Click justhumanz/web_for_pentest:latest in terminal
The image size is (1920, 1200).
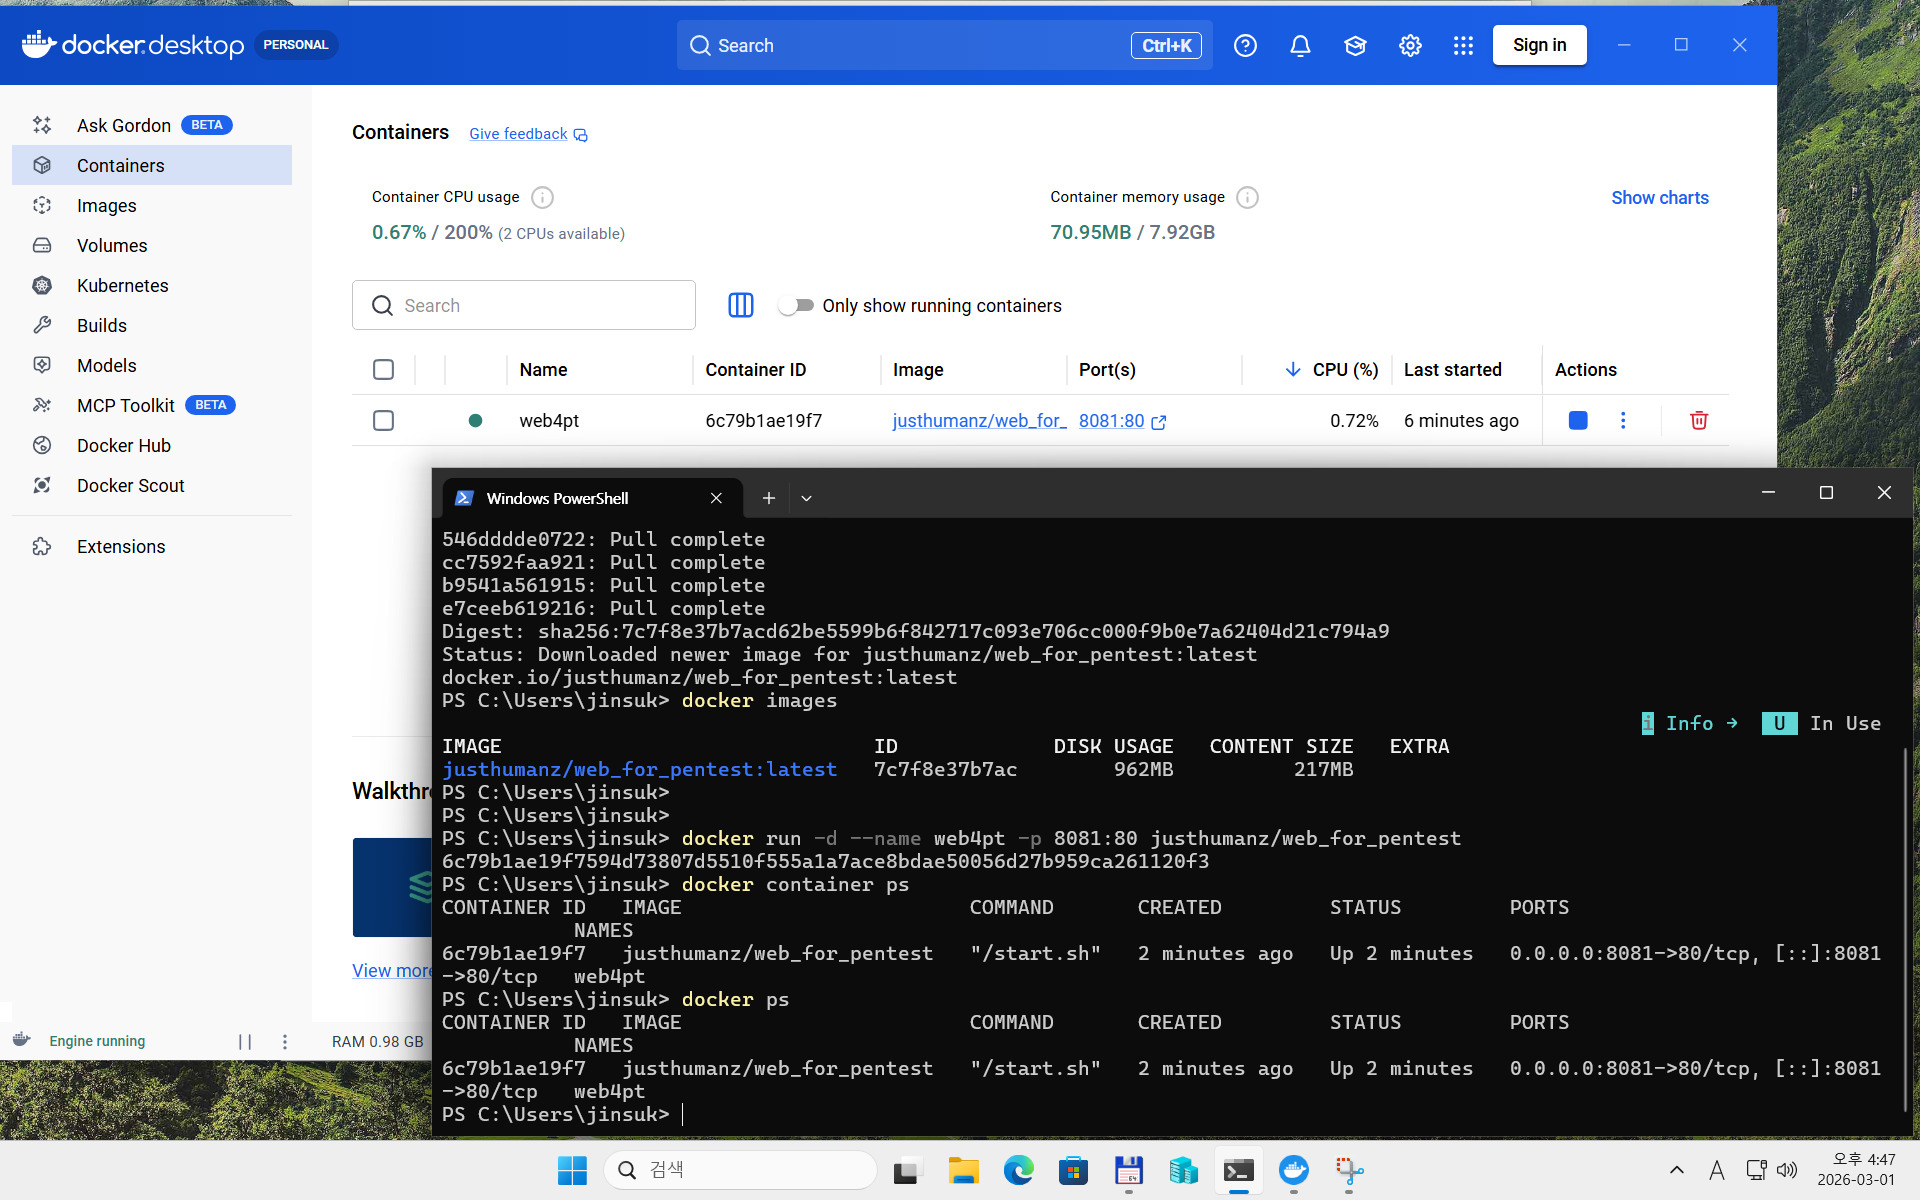[x=639, y=769]
